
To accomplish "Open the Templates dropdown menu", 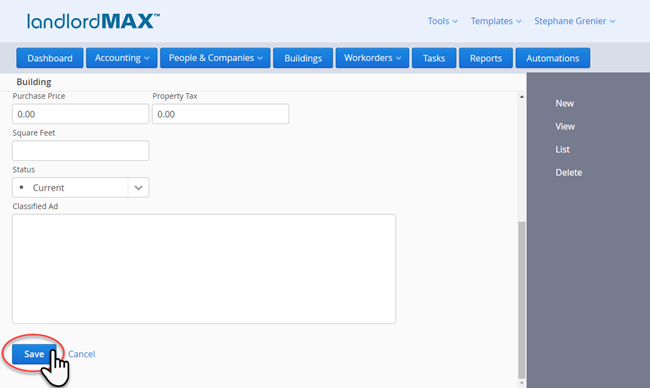I will pyautogui.click(x=496, y=21).
